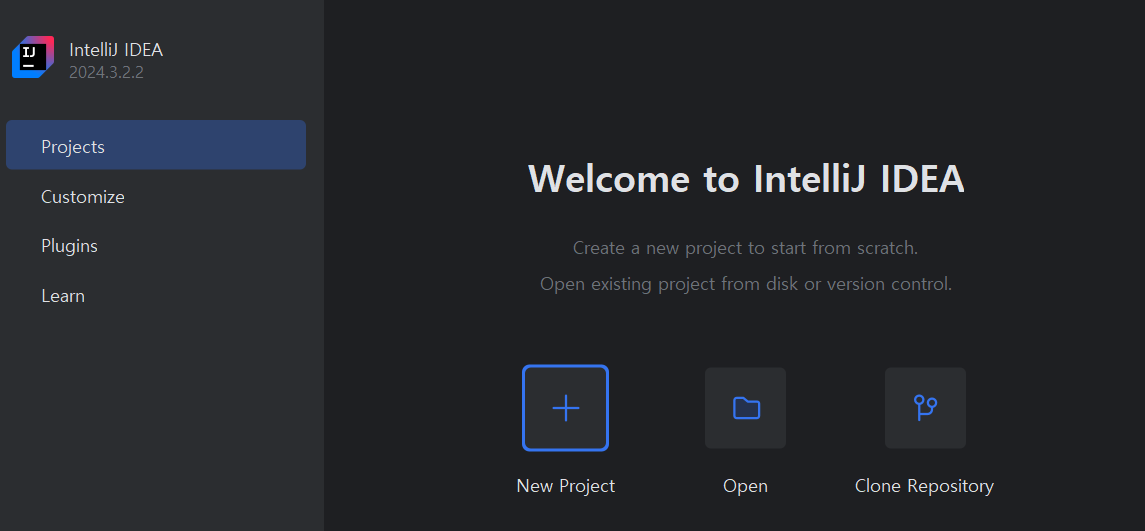Screen dimensions: 1145x531
Task: Switch to the Learn section
Action: pyautogui.click(x=63, y=296)
